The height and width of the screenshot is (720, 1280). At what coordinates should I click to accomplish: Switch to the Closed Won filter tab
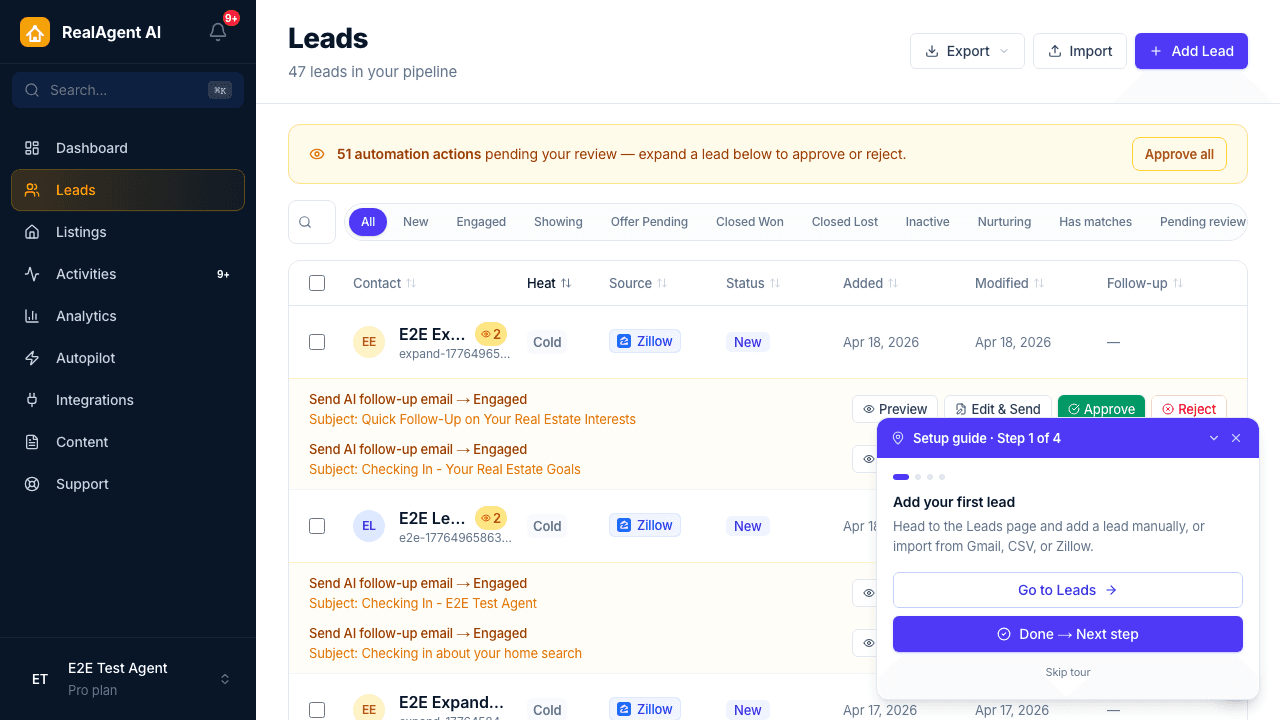[749, 221]
